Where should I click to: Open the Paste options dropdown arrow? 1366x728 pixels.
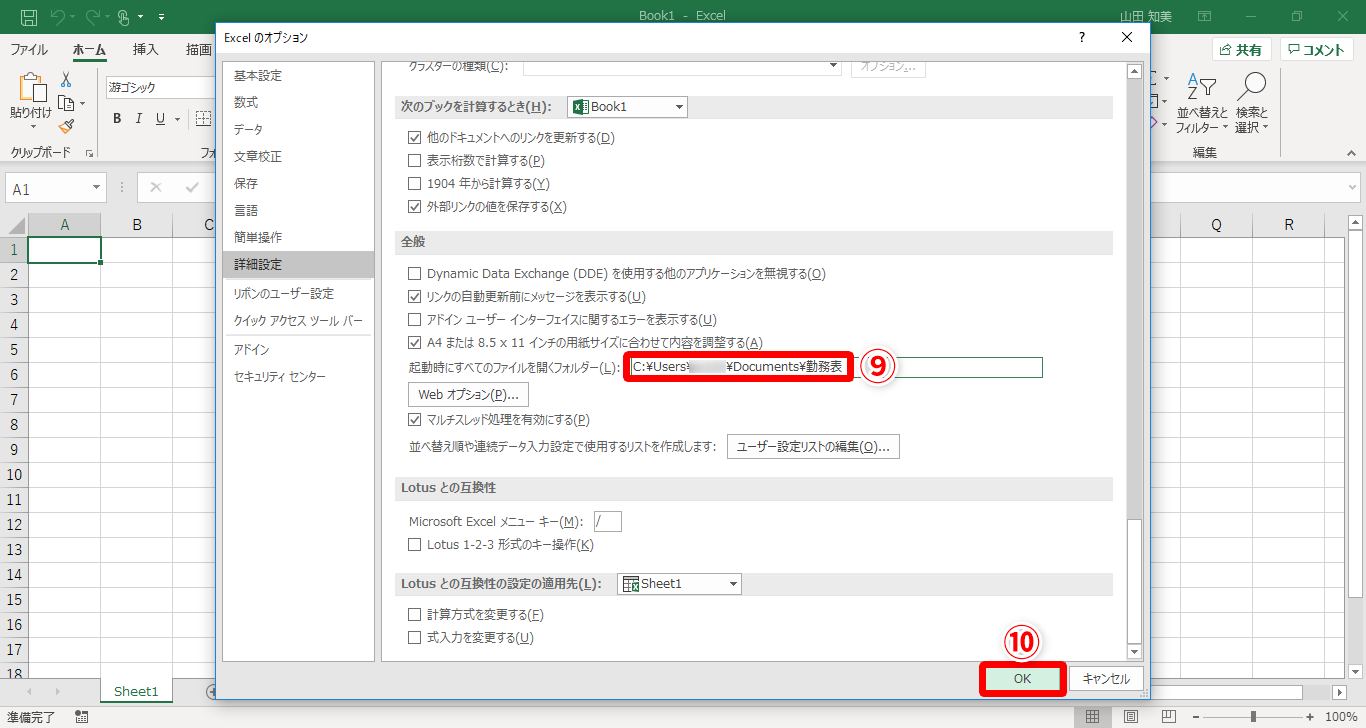click(x=31, y=126)
